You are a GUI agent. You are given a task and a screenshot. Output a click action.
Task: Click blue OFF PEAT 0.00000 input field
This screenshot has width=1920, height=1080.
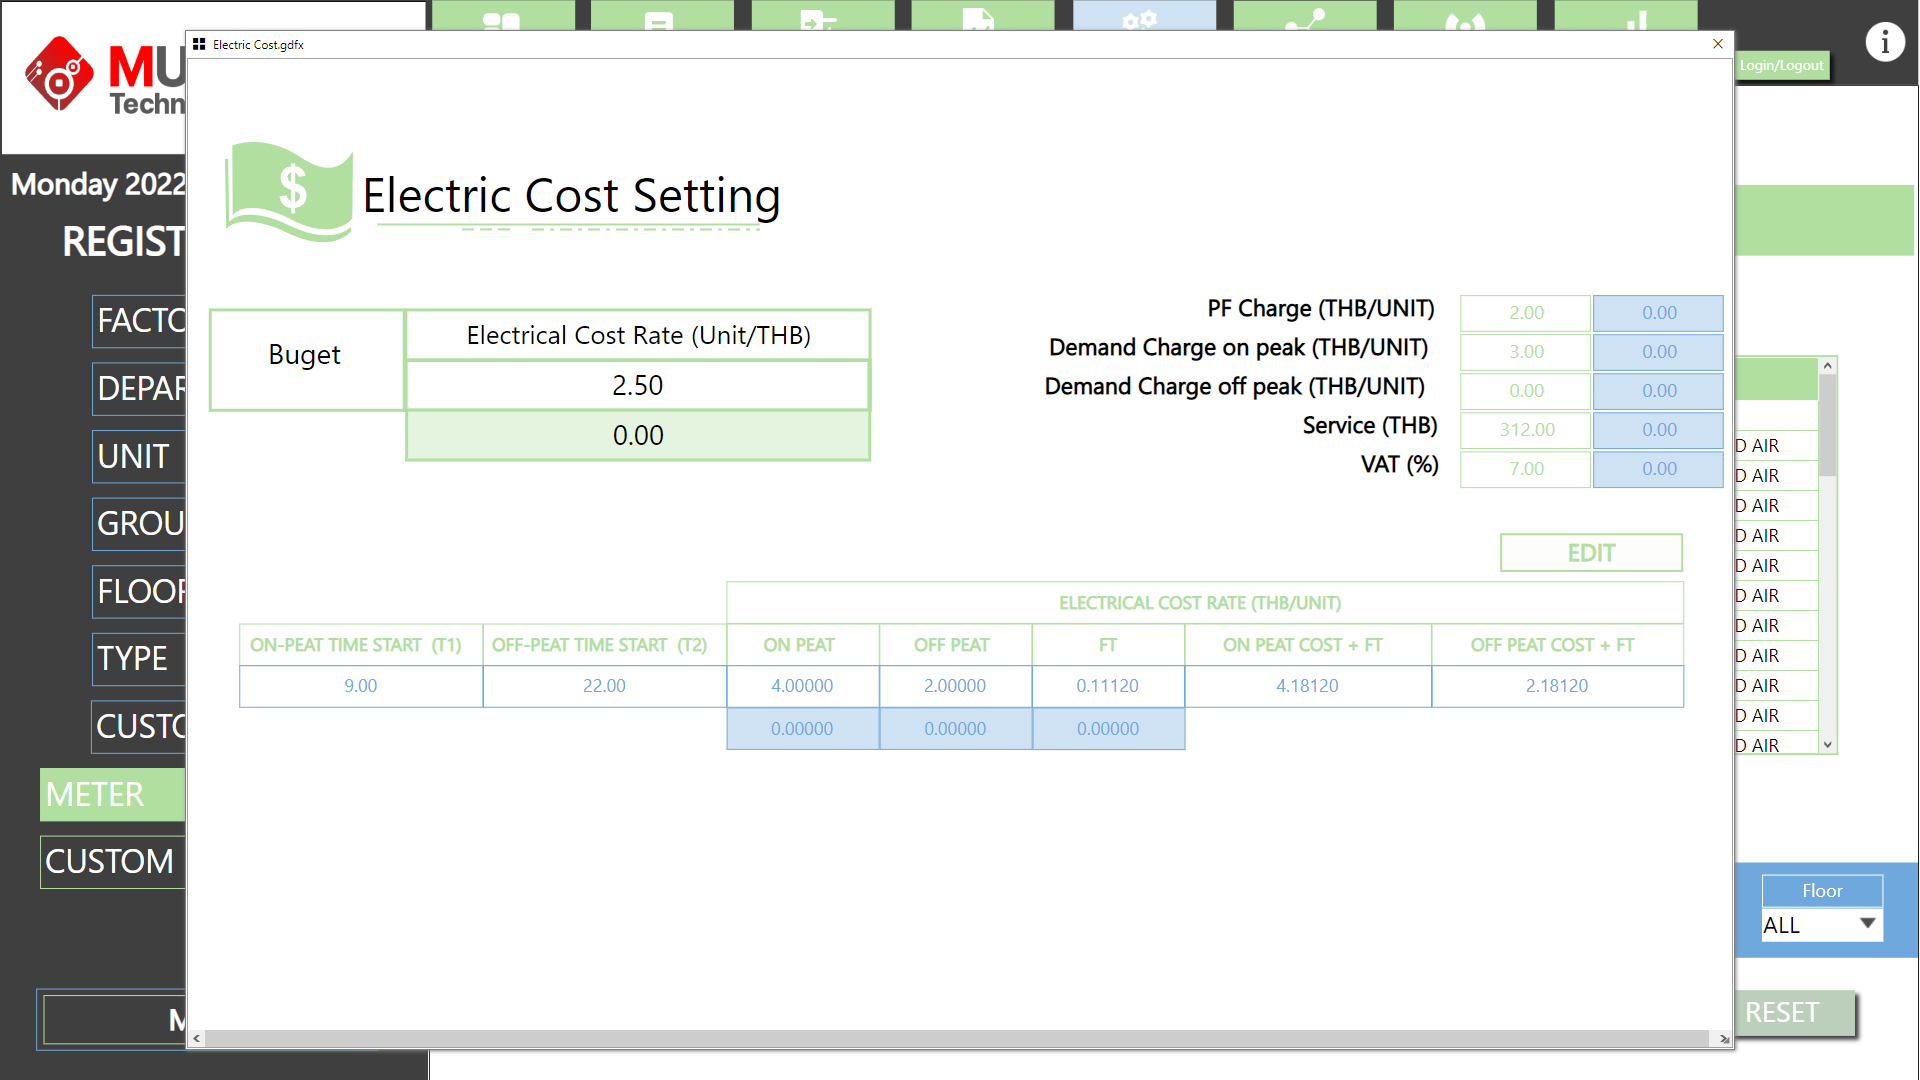(x=955, y=729)
